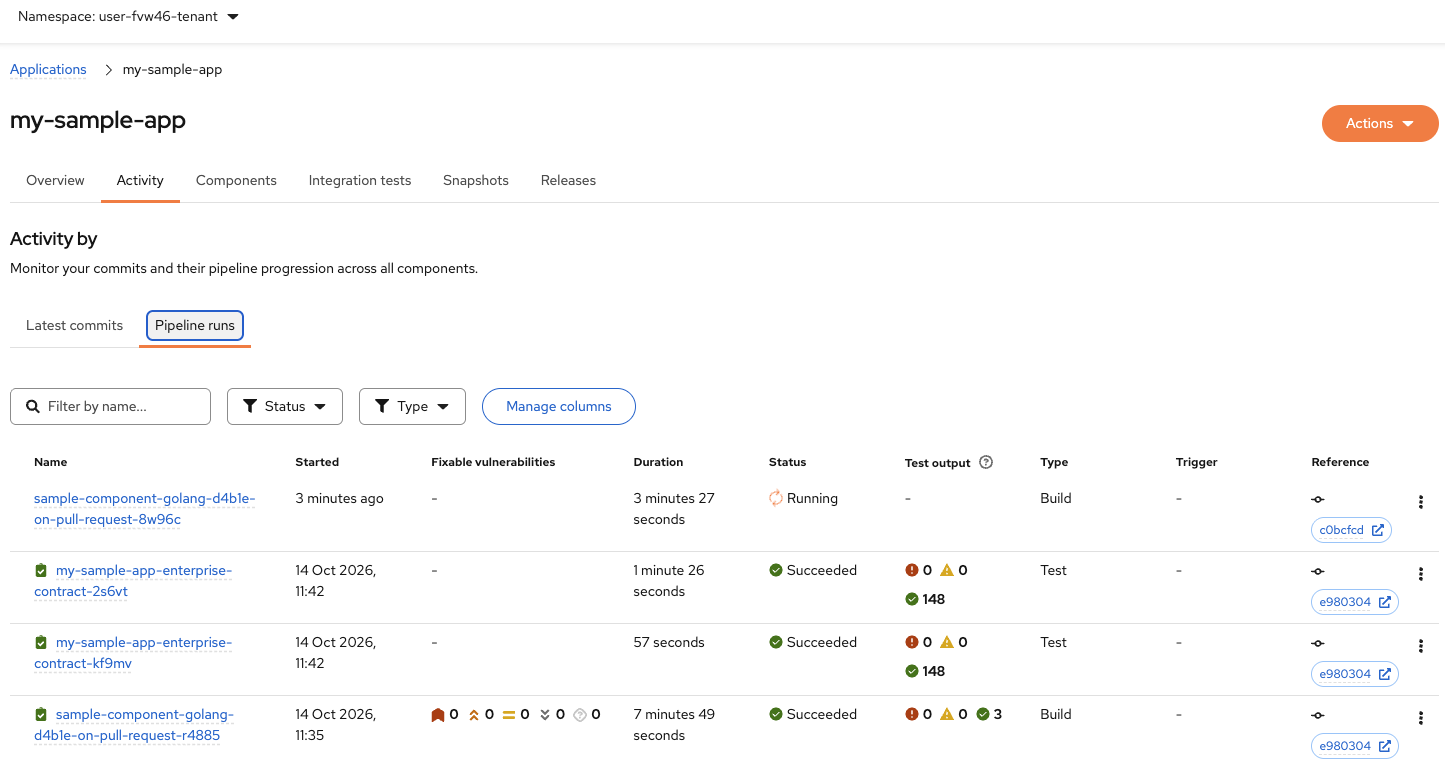Viewport: 1445px width, 766px height.
Task: Click commit icon above c0bcfcd reference
Action: [x=1318, y=499]
